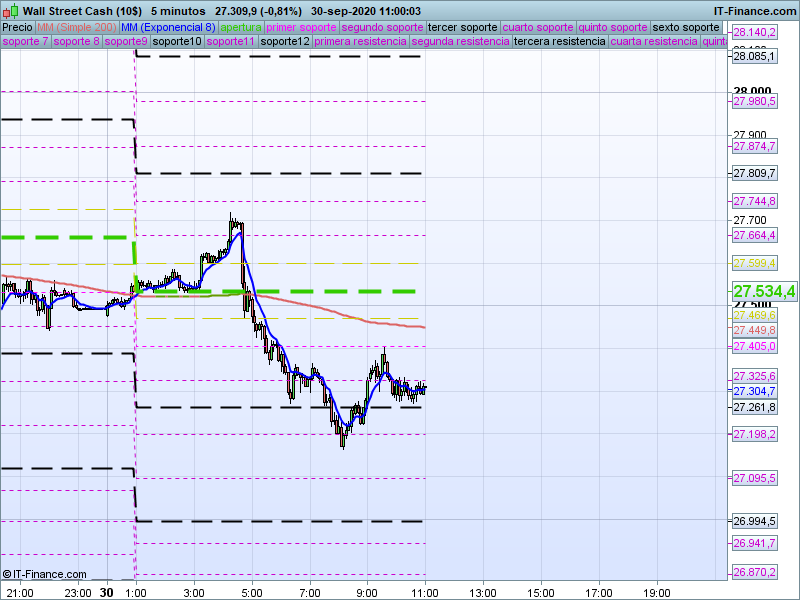Open the MM (Simple 200) indicator label
Screen dimensions: 800x600
tap(77, 28)
